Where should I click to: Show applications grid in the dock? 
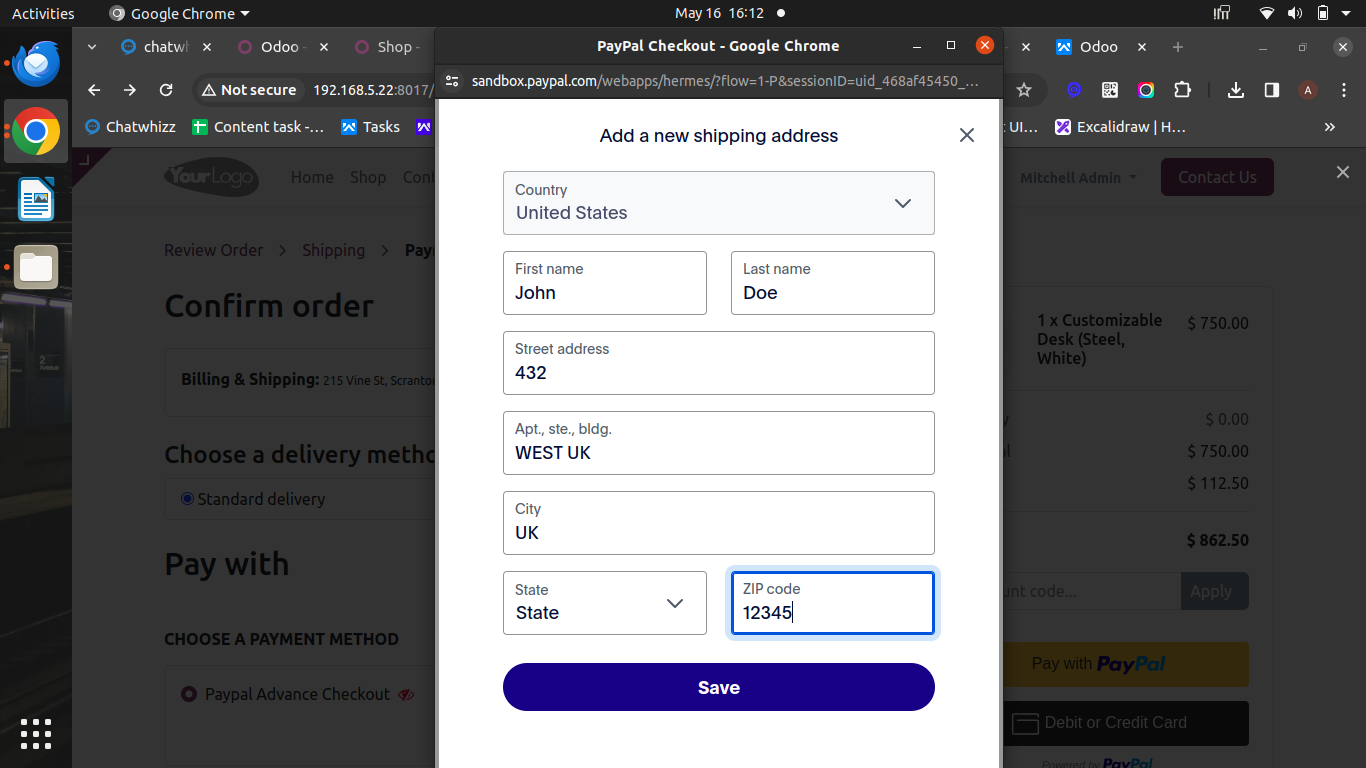tap(36, 734)
